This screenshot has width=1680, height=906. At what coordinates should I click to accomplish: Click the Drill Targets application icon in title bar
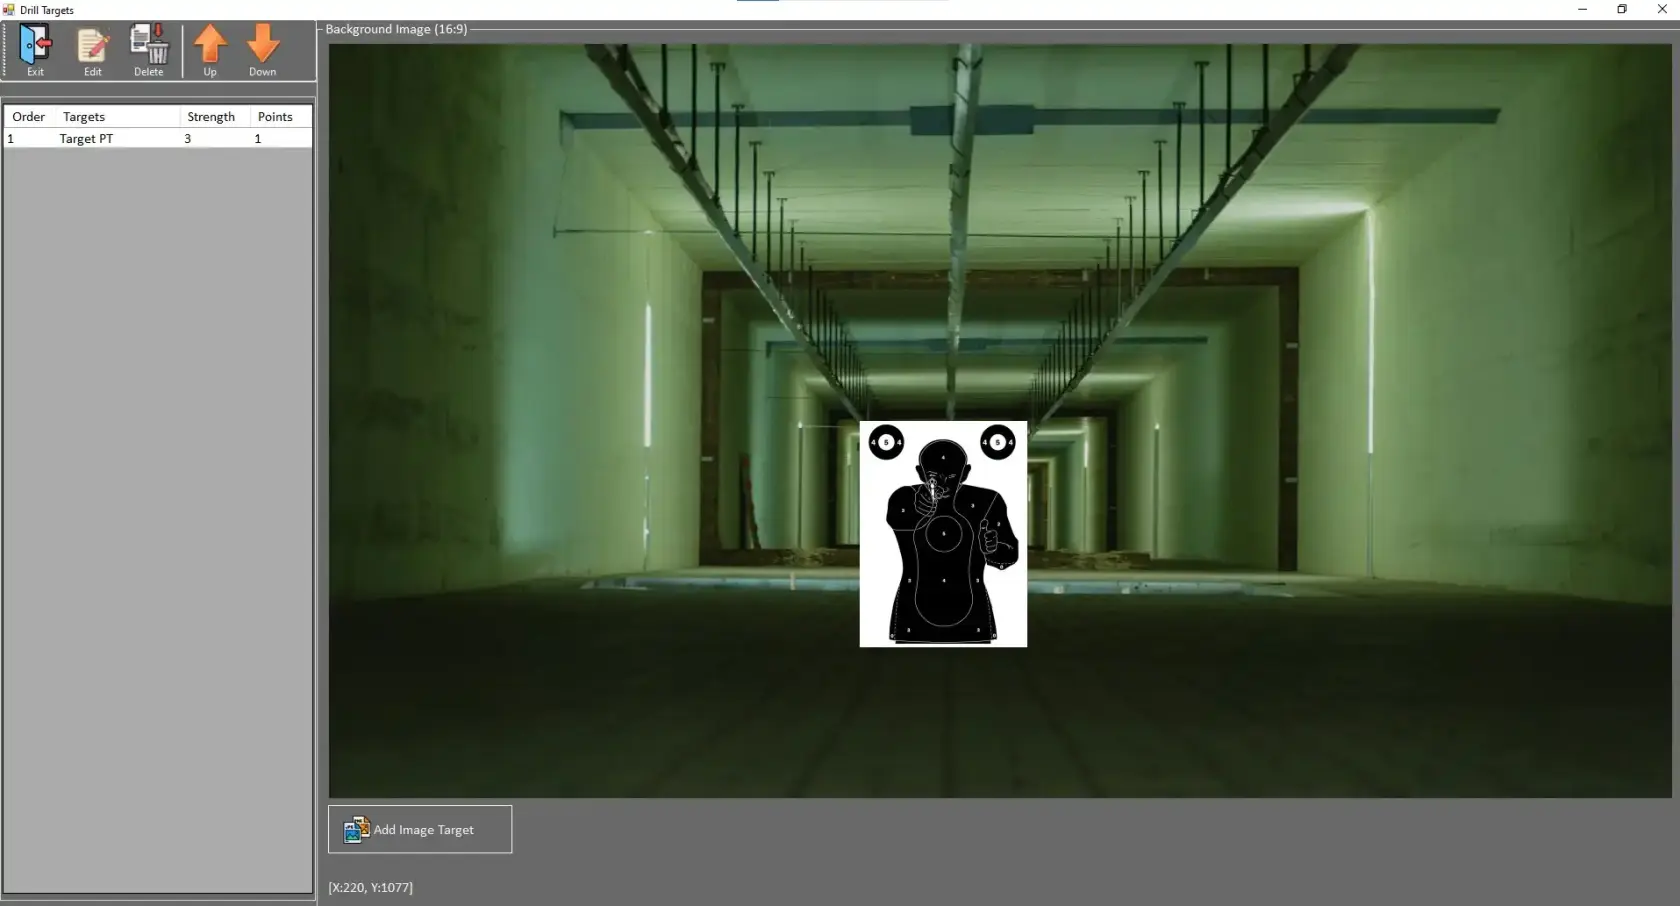click(x=8, y=9)
